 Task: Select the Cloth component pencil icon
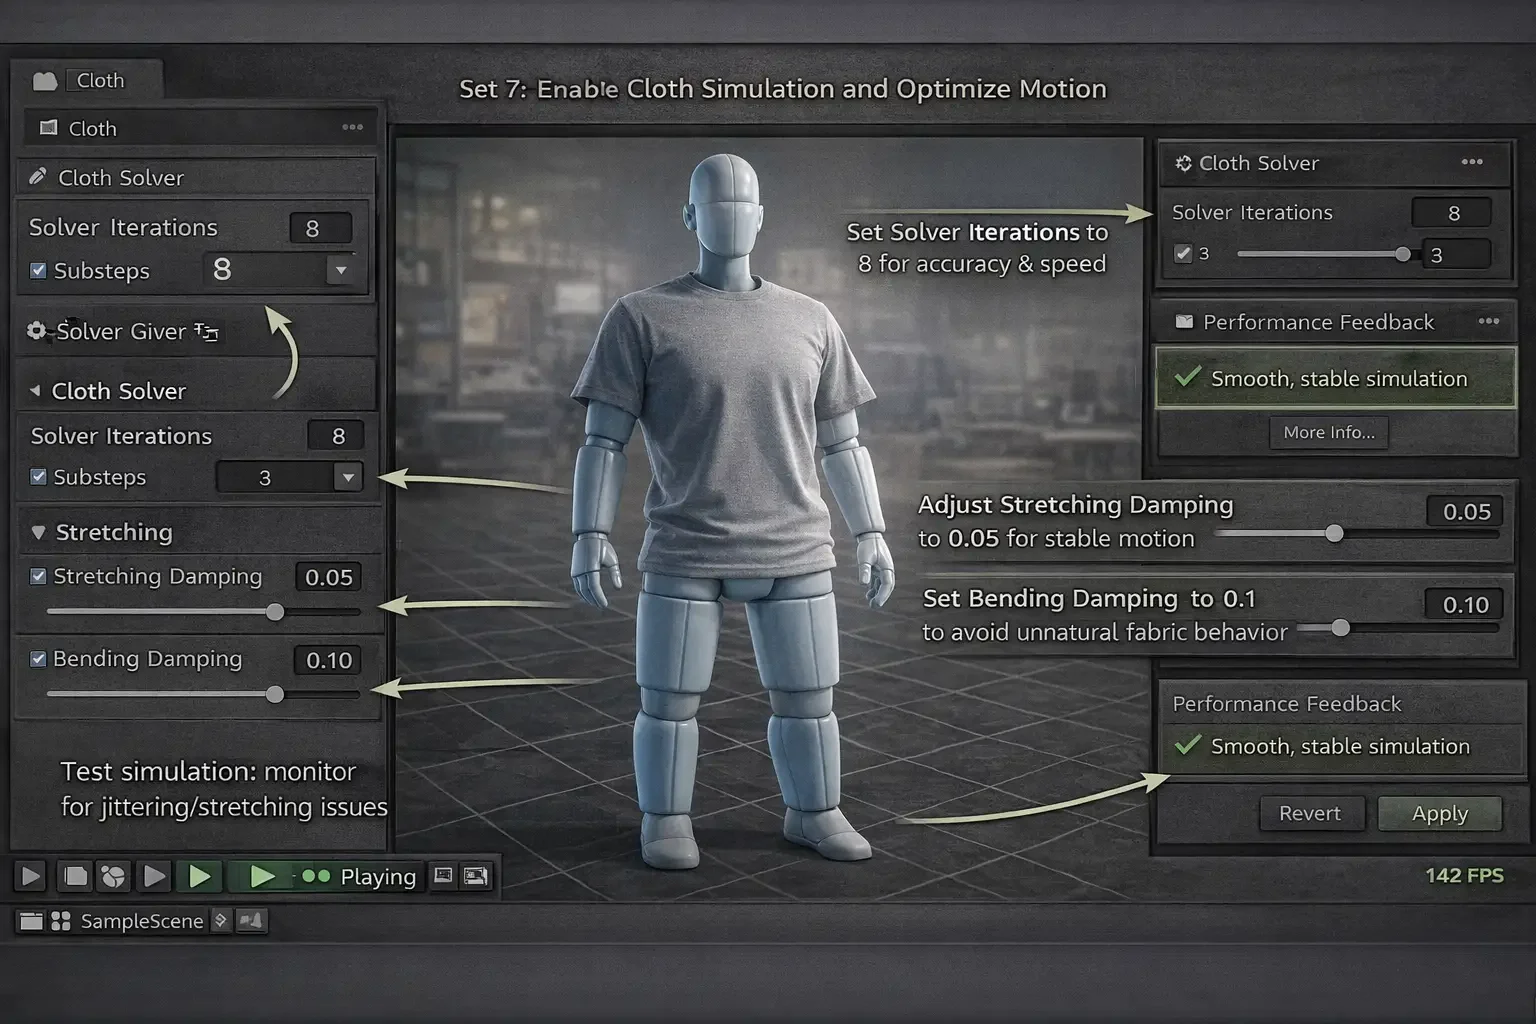[x=38, y=177]
